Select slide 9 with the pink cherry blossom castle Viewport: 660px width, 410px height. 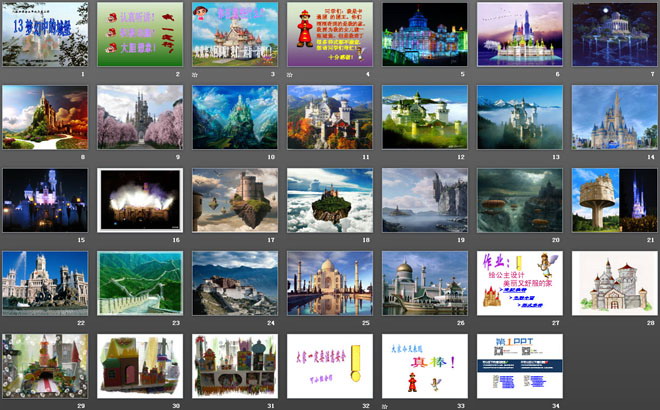pos(140,116)
